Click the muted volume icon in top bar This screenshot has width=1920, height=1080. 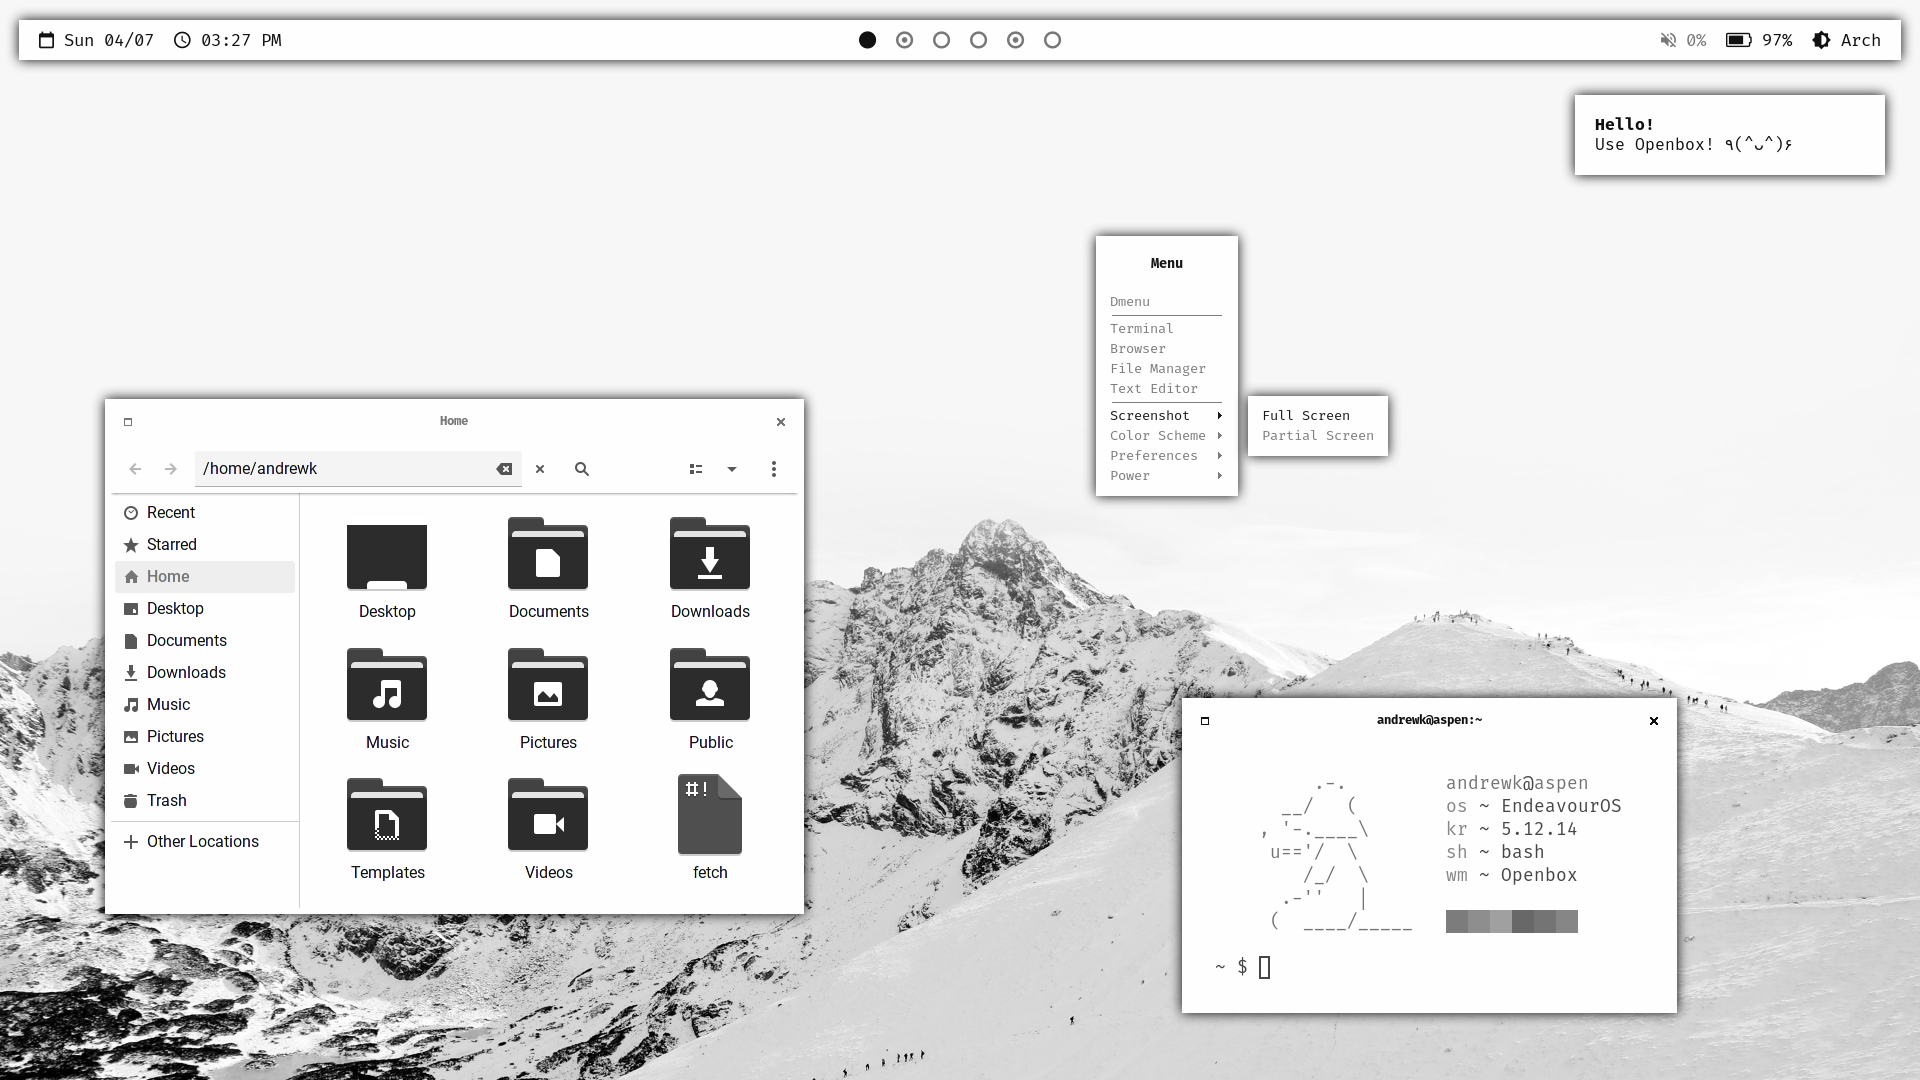1668,40
